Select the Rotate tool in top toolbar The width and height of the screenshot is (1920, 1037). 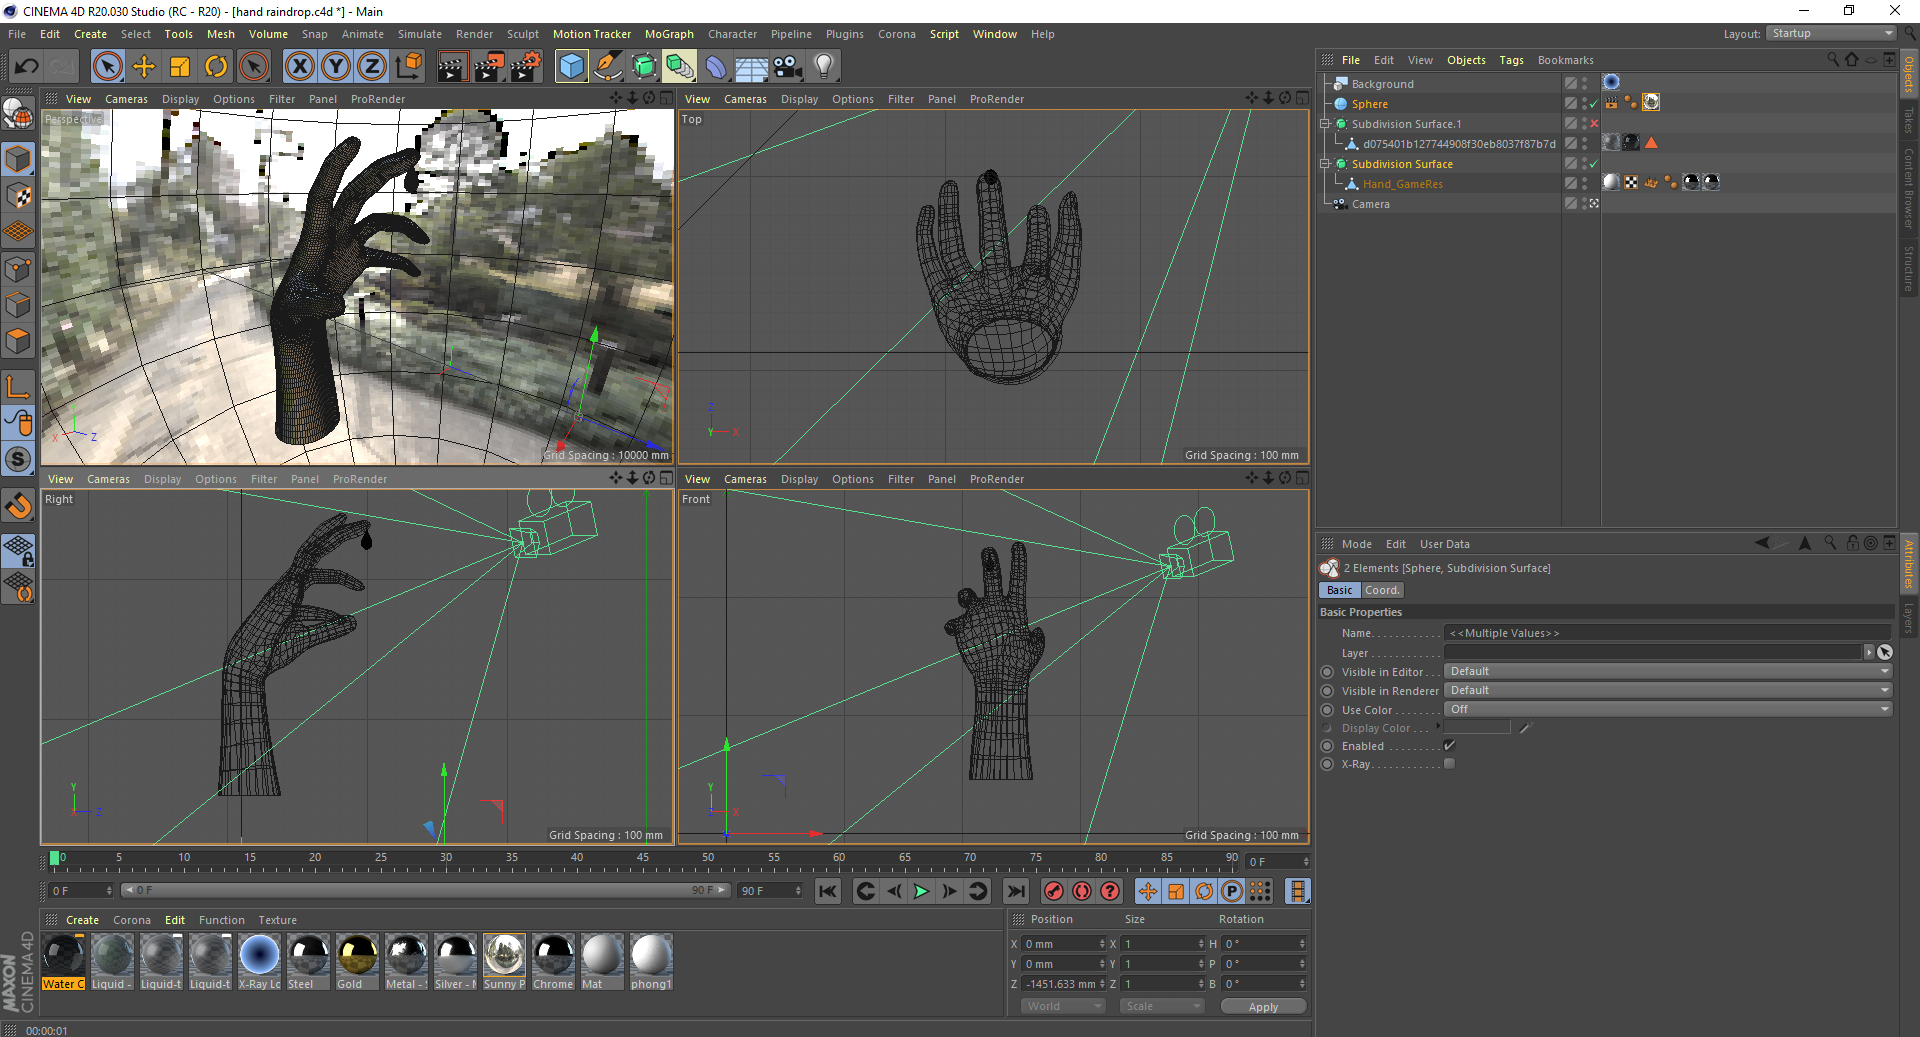pos(216,67)
